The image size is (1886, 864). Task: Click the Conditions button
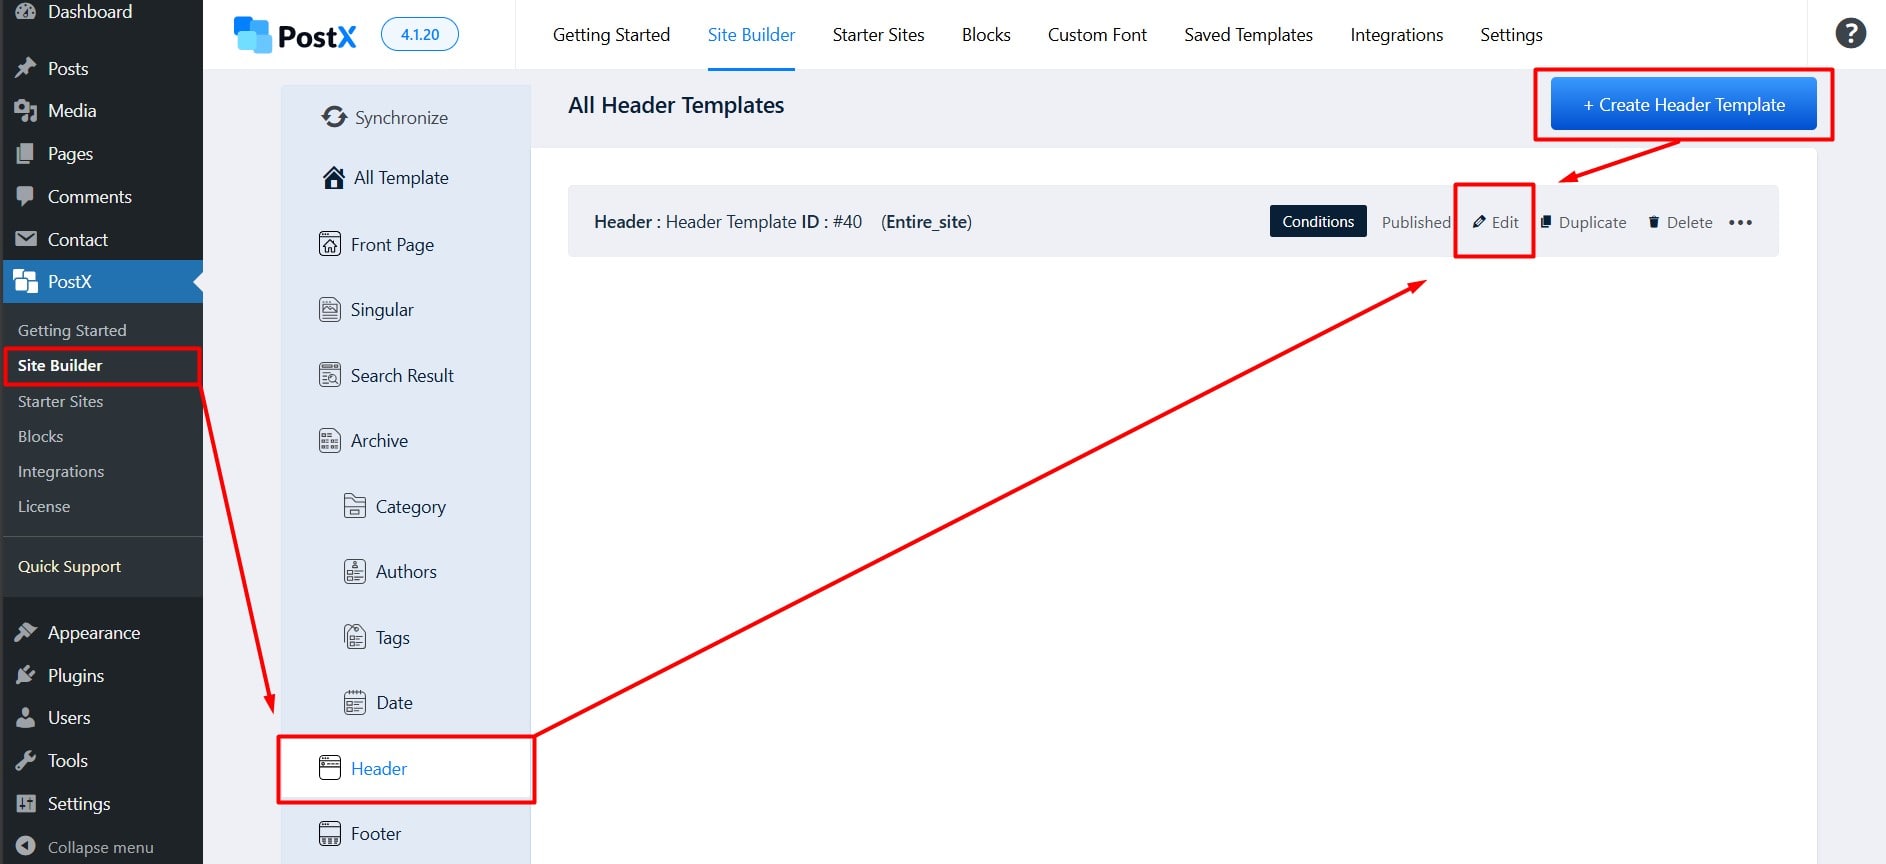coord(1318,221)
